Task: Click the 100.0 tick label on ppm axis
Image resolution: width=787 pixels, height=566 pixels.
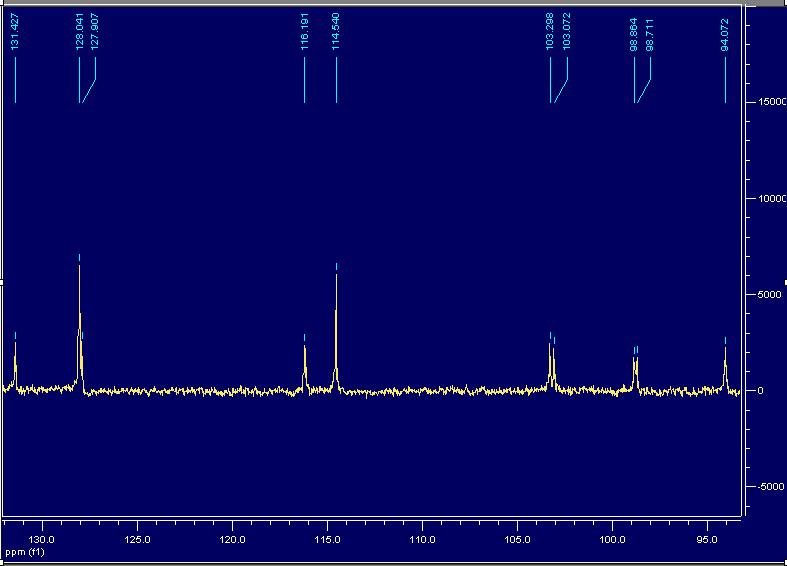Action: click(x=612, y=540)
